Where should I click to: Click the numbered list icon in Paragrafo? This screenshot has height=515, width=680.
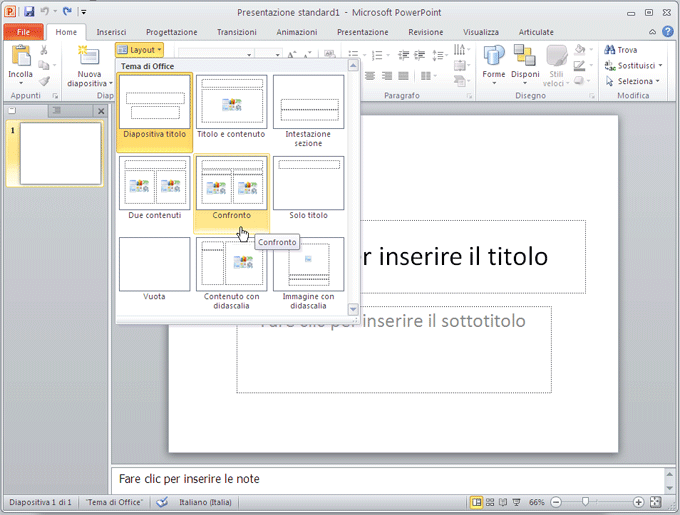377,55
